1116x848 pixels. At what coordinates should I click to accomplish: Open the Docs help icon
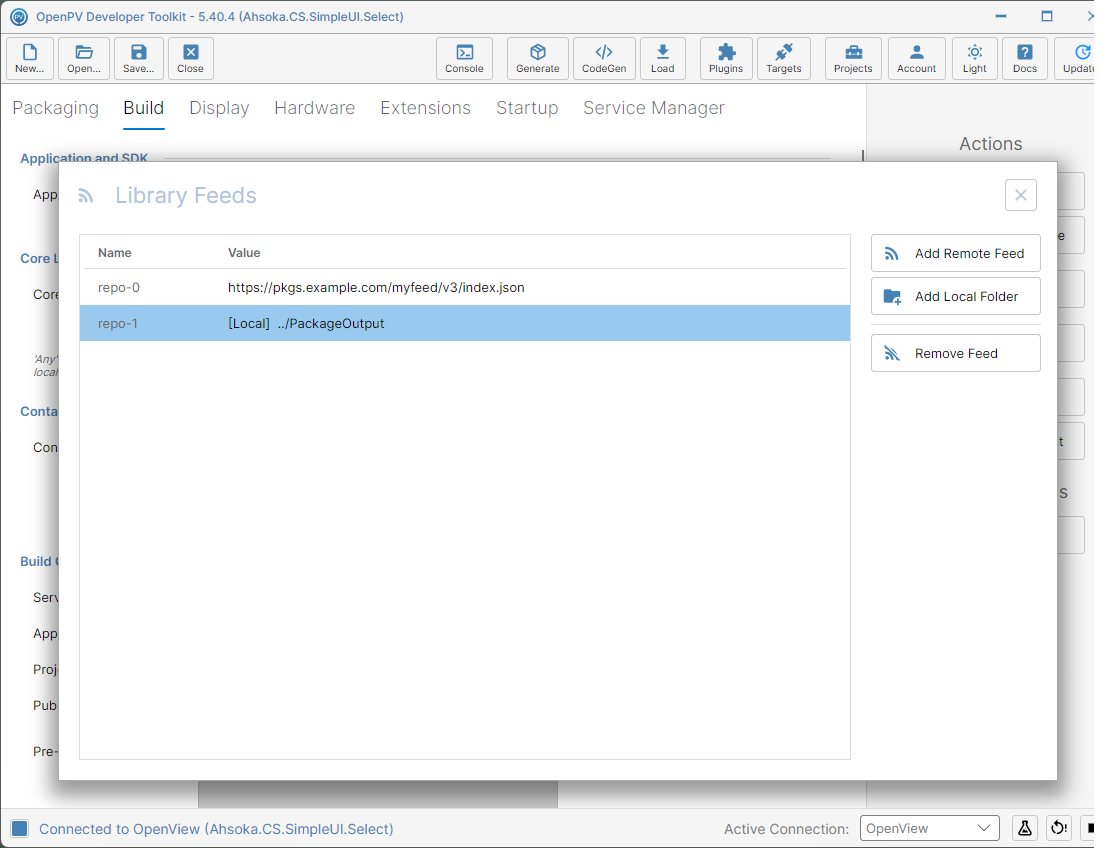[x=1025, y=58]
